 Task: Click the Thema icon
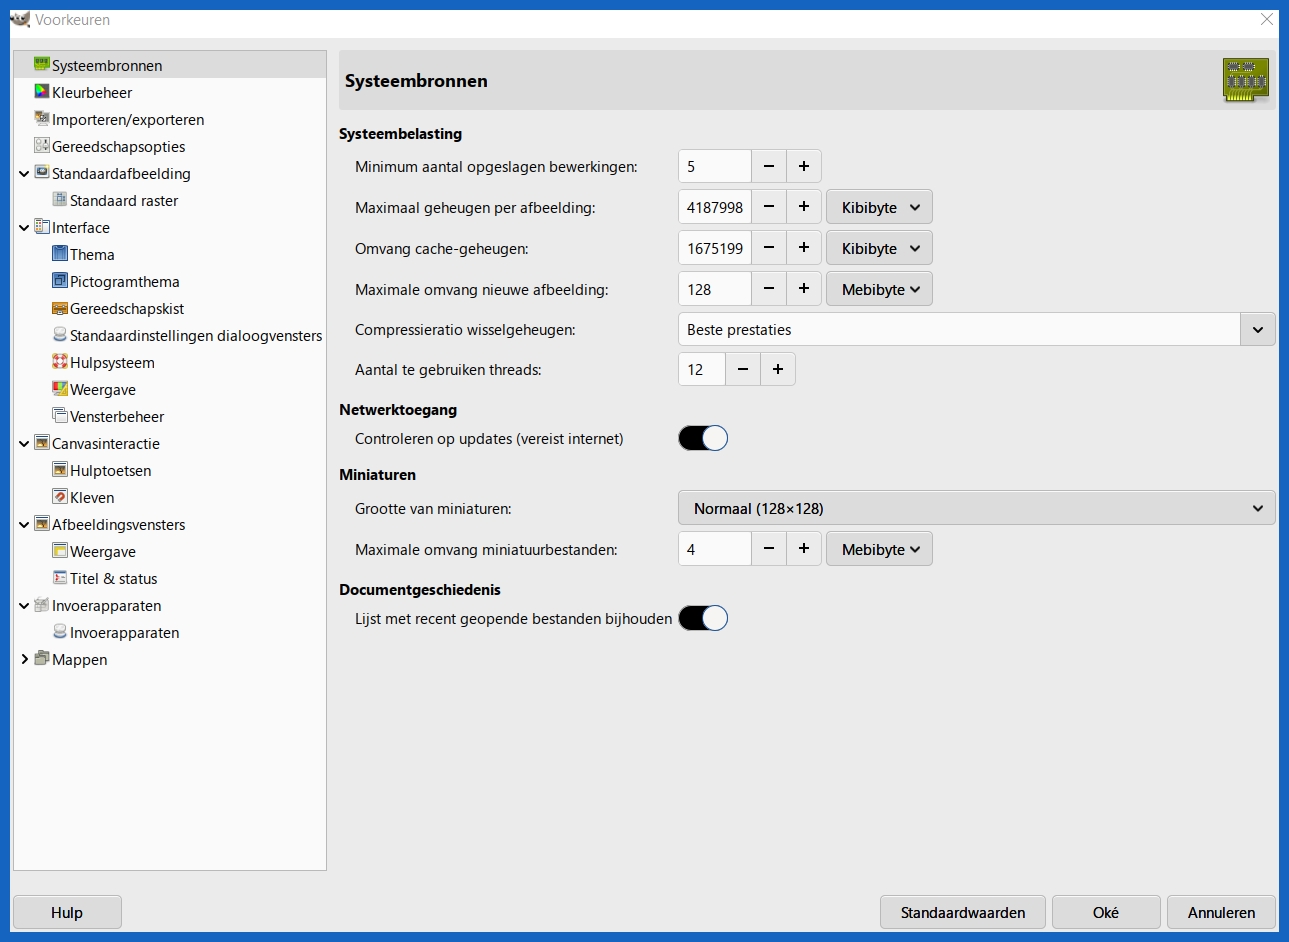coord(60,253)
